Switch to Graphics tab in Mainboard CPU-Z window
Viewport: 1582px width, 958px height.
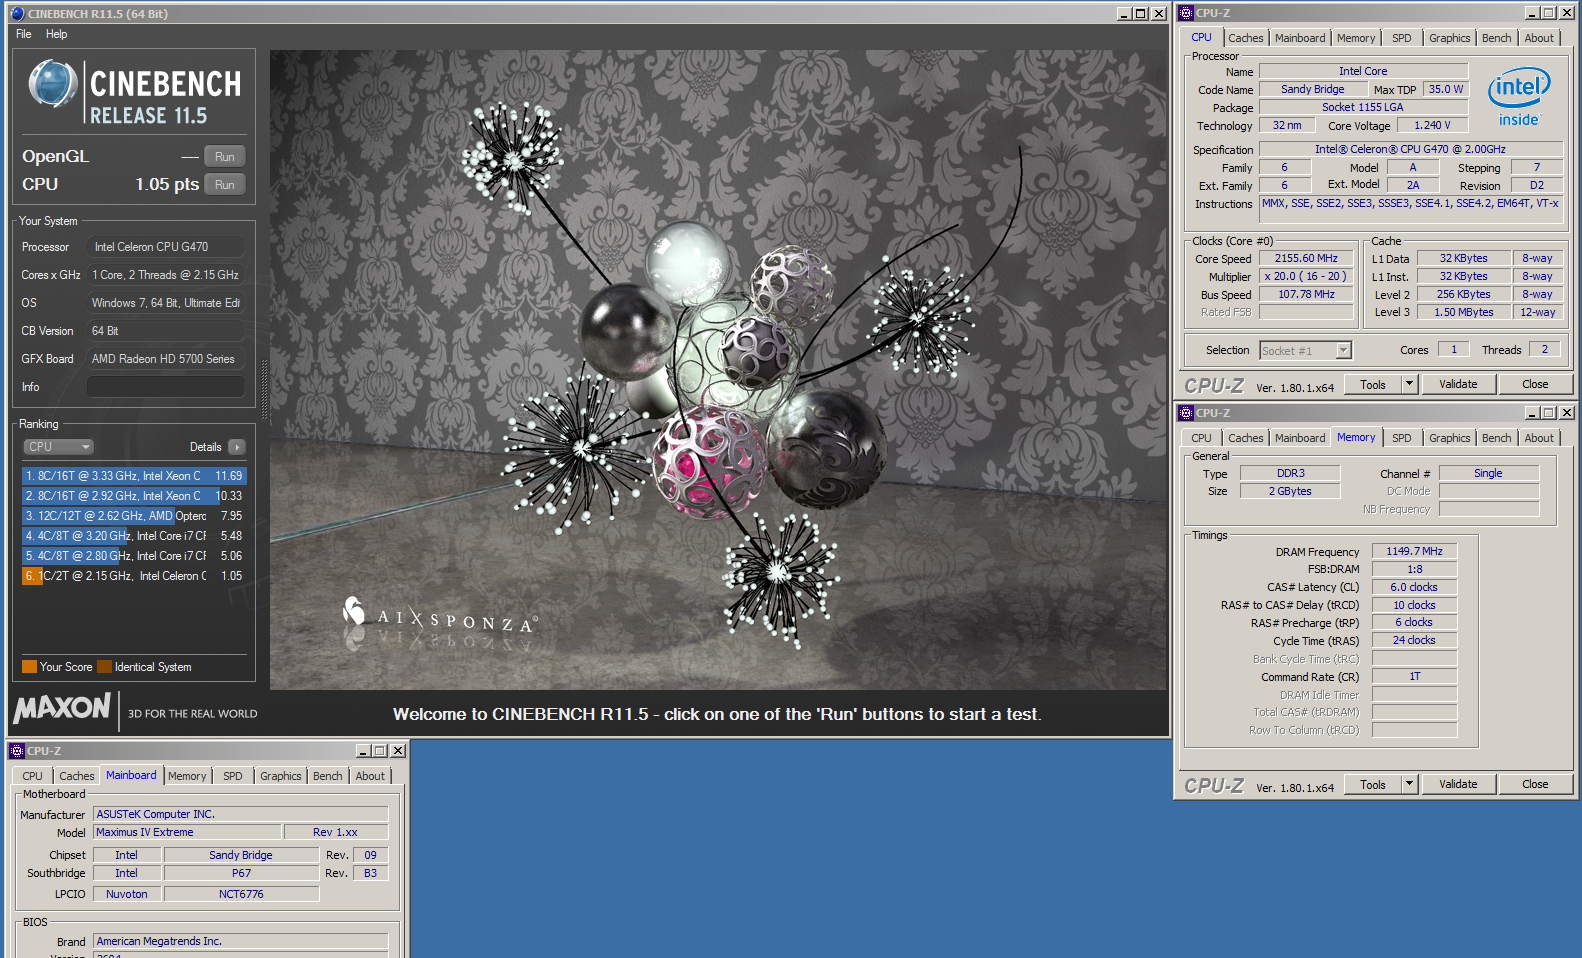pos(281,776)
